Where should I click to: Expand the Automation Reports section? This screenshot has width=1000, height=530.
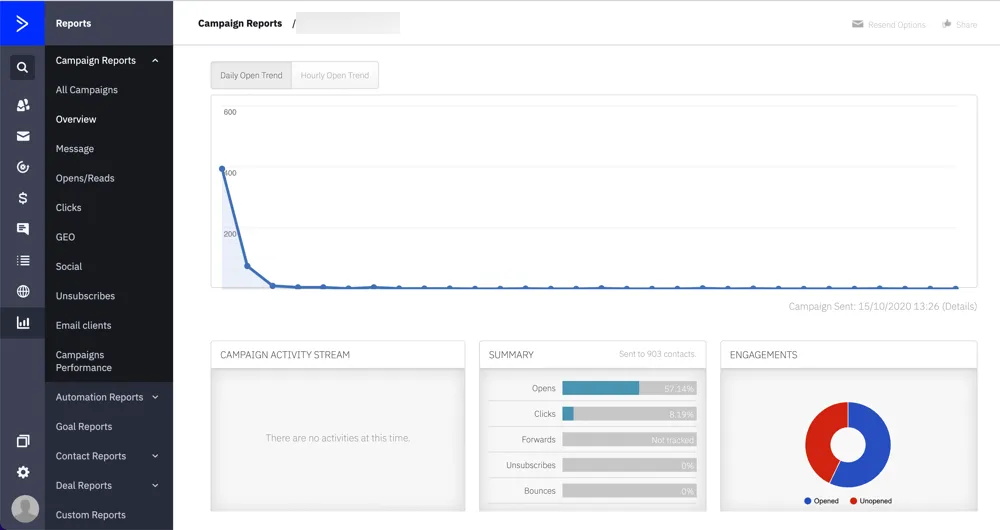point(155,397)
